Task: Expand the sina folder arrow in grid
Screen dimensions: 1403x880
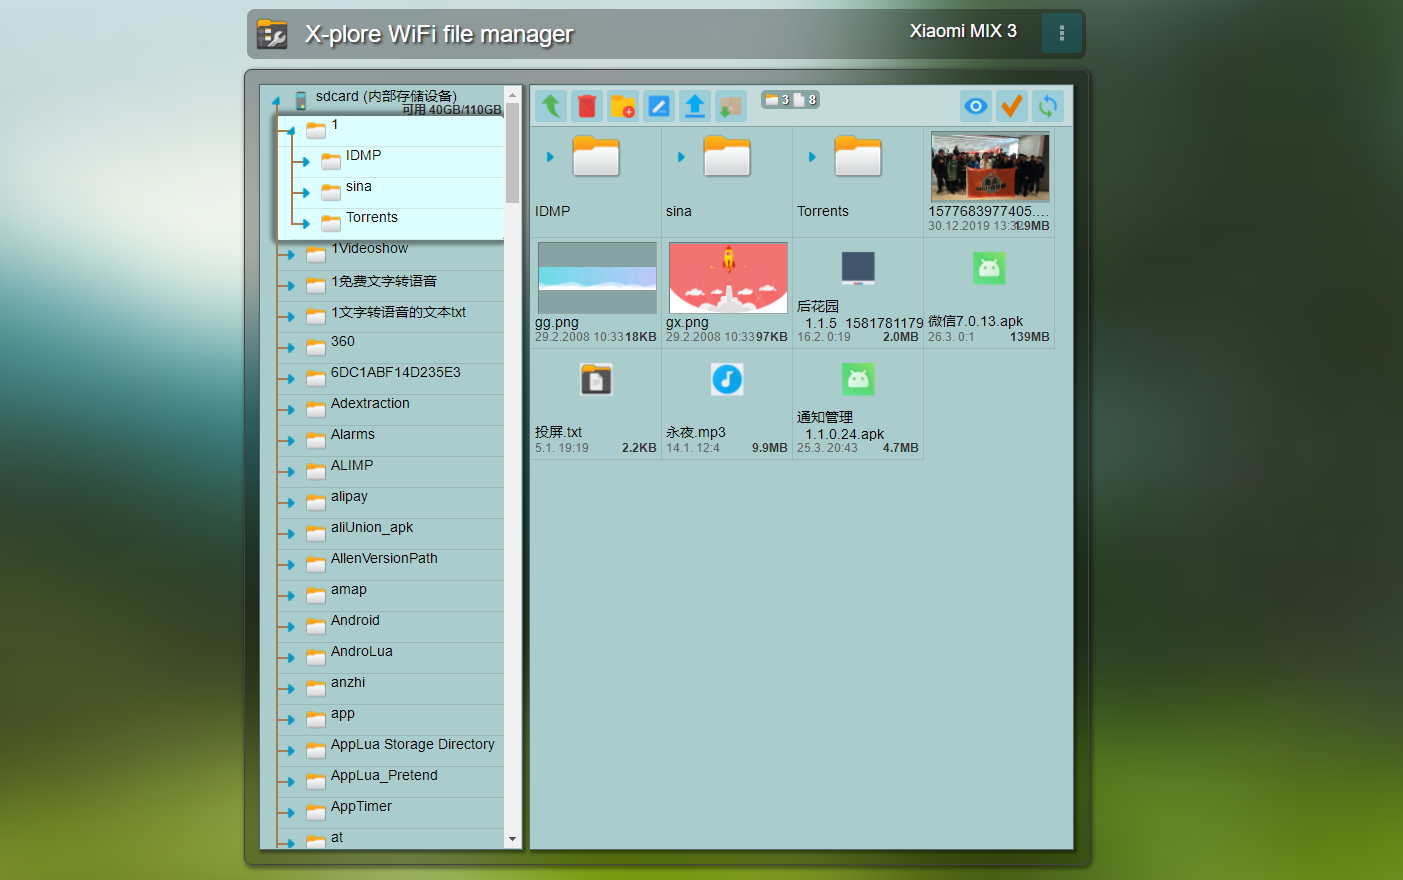Action: click(681, 157)
